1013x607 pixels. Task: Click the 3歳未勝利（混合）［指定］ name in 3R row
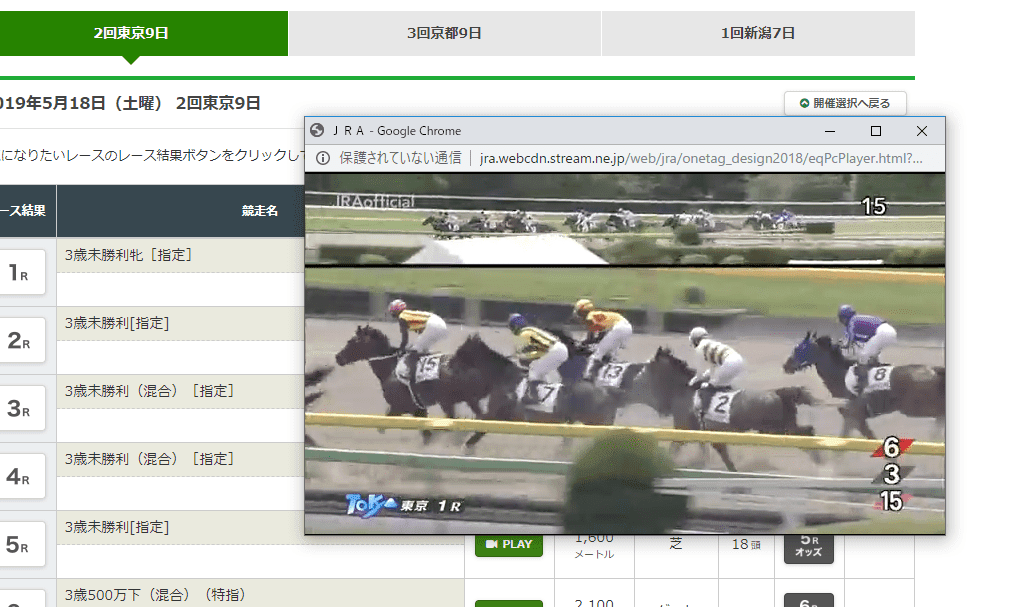[149, 391]
